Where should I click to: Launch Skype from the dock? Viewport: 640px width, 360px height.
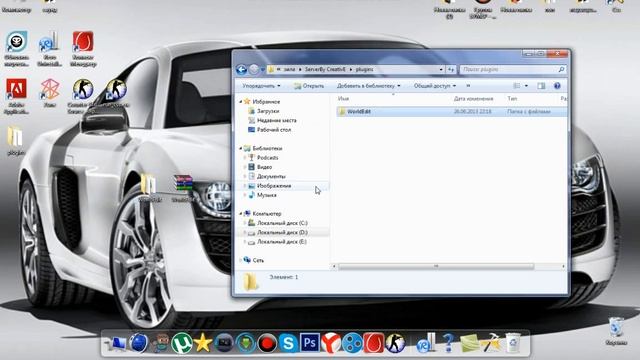click(x=288, y=343)
